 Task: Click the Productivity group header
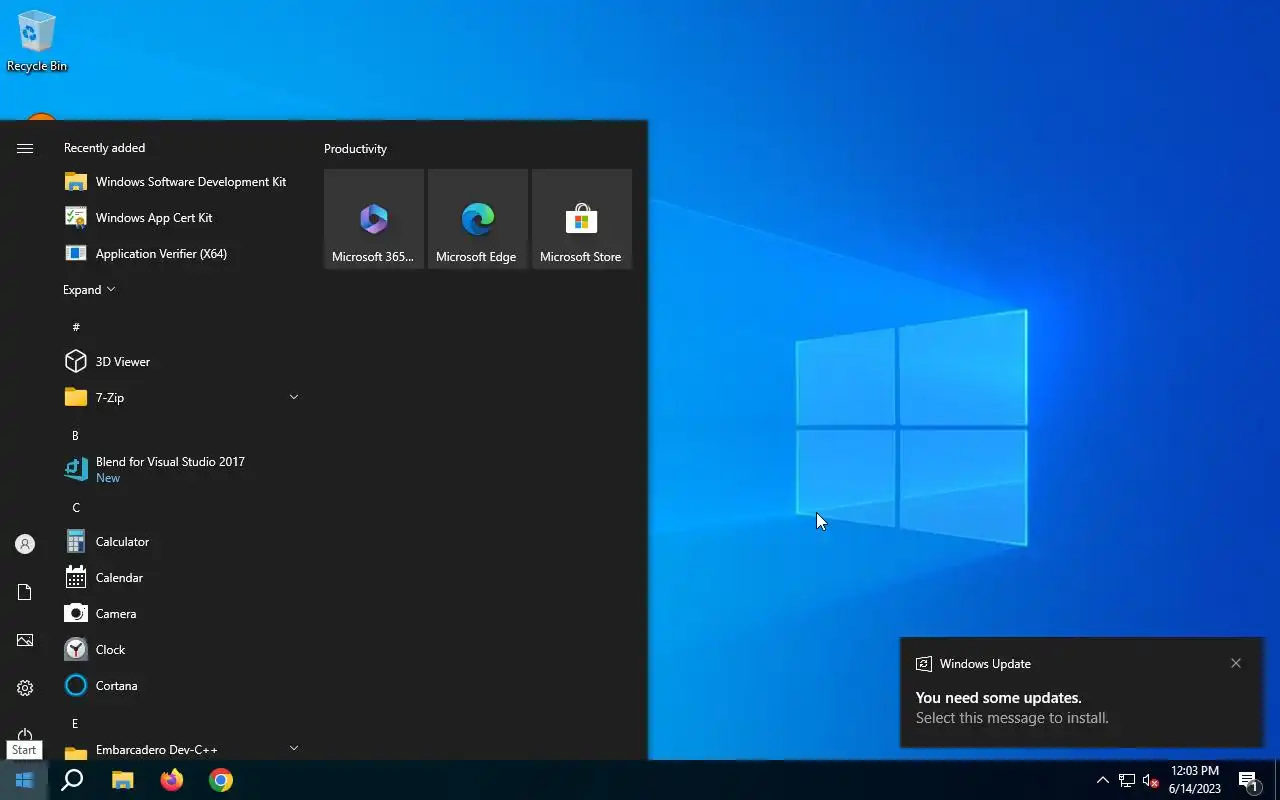pyautogui.click(x=355, y=149)
